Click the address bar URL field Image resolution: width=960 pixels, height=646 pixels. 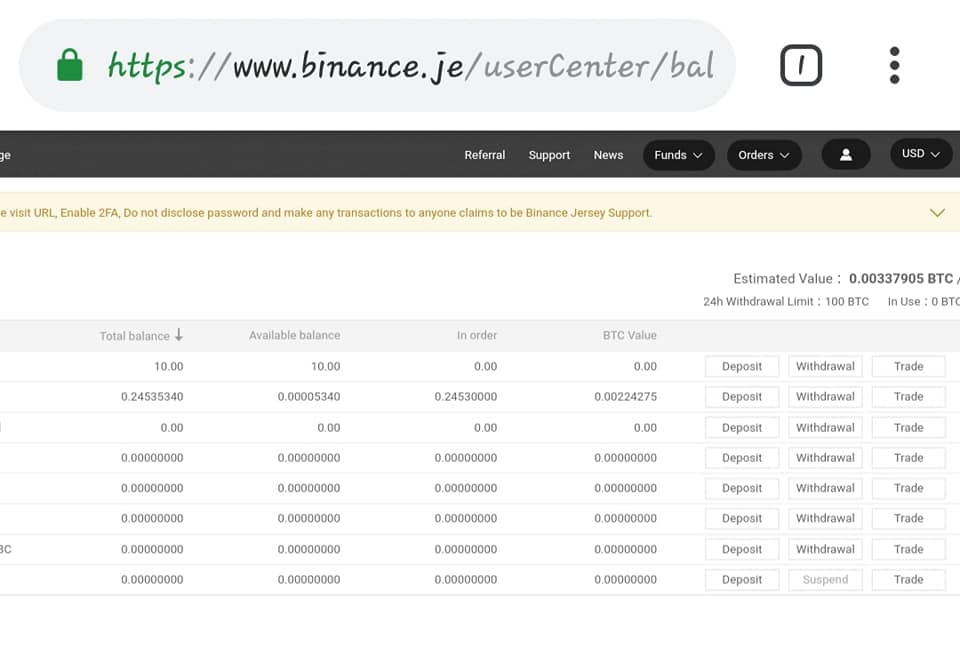pos(377,66)
